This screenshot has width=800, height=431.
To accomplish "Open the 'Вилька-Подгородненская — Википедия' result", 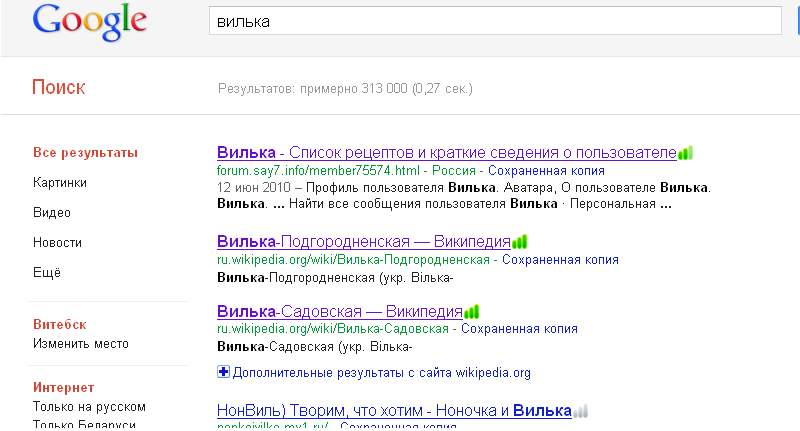I will tap(364, 242).
